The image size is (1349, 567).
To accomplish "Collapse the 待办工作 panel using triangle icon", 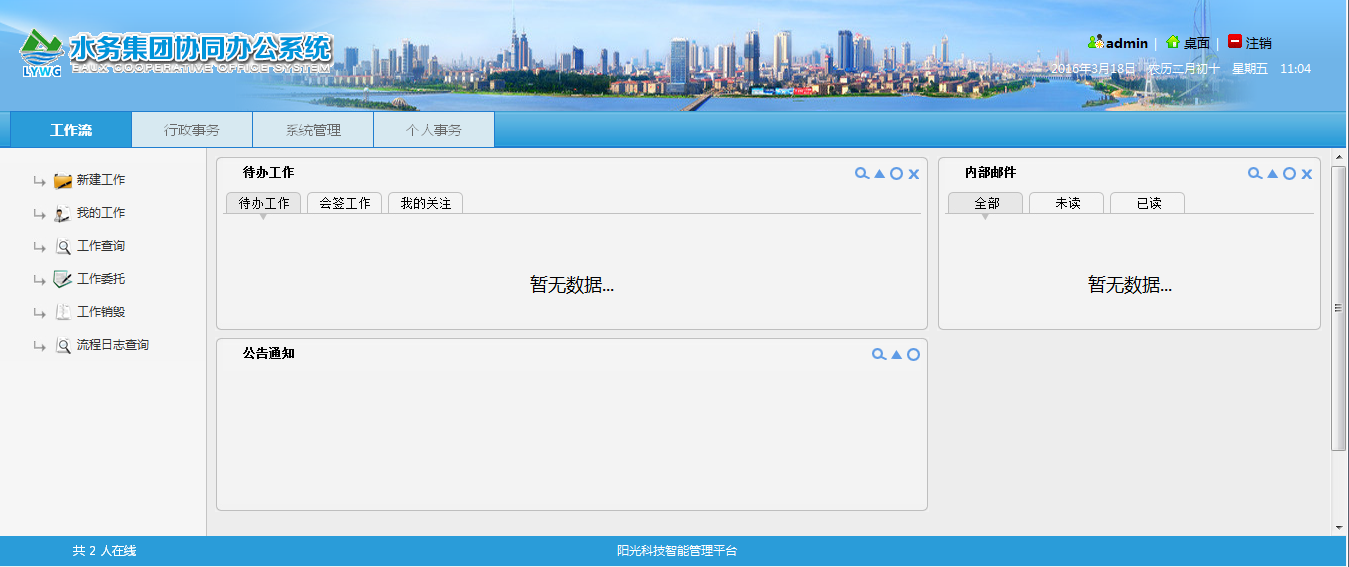I will [x=879, y=174].
